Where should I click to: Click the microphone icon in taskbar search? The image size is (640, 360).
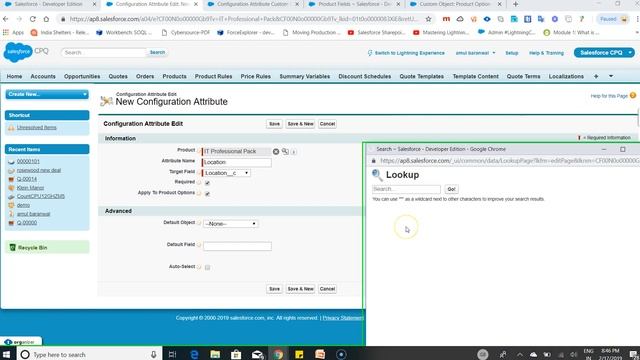[153, 354]
